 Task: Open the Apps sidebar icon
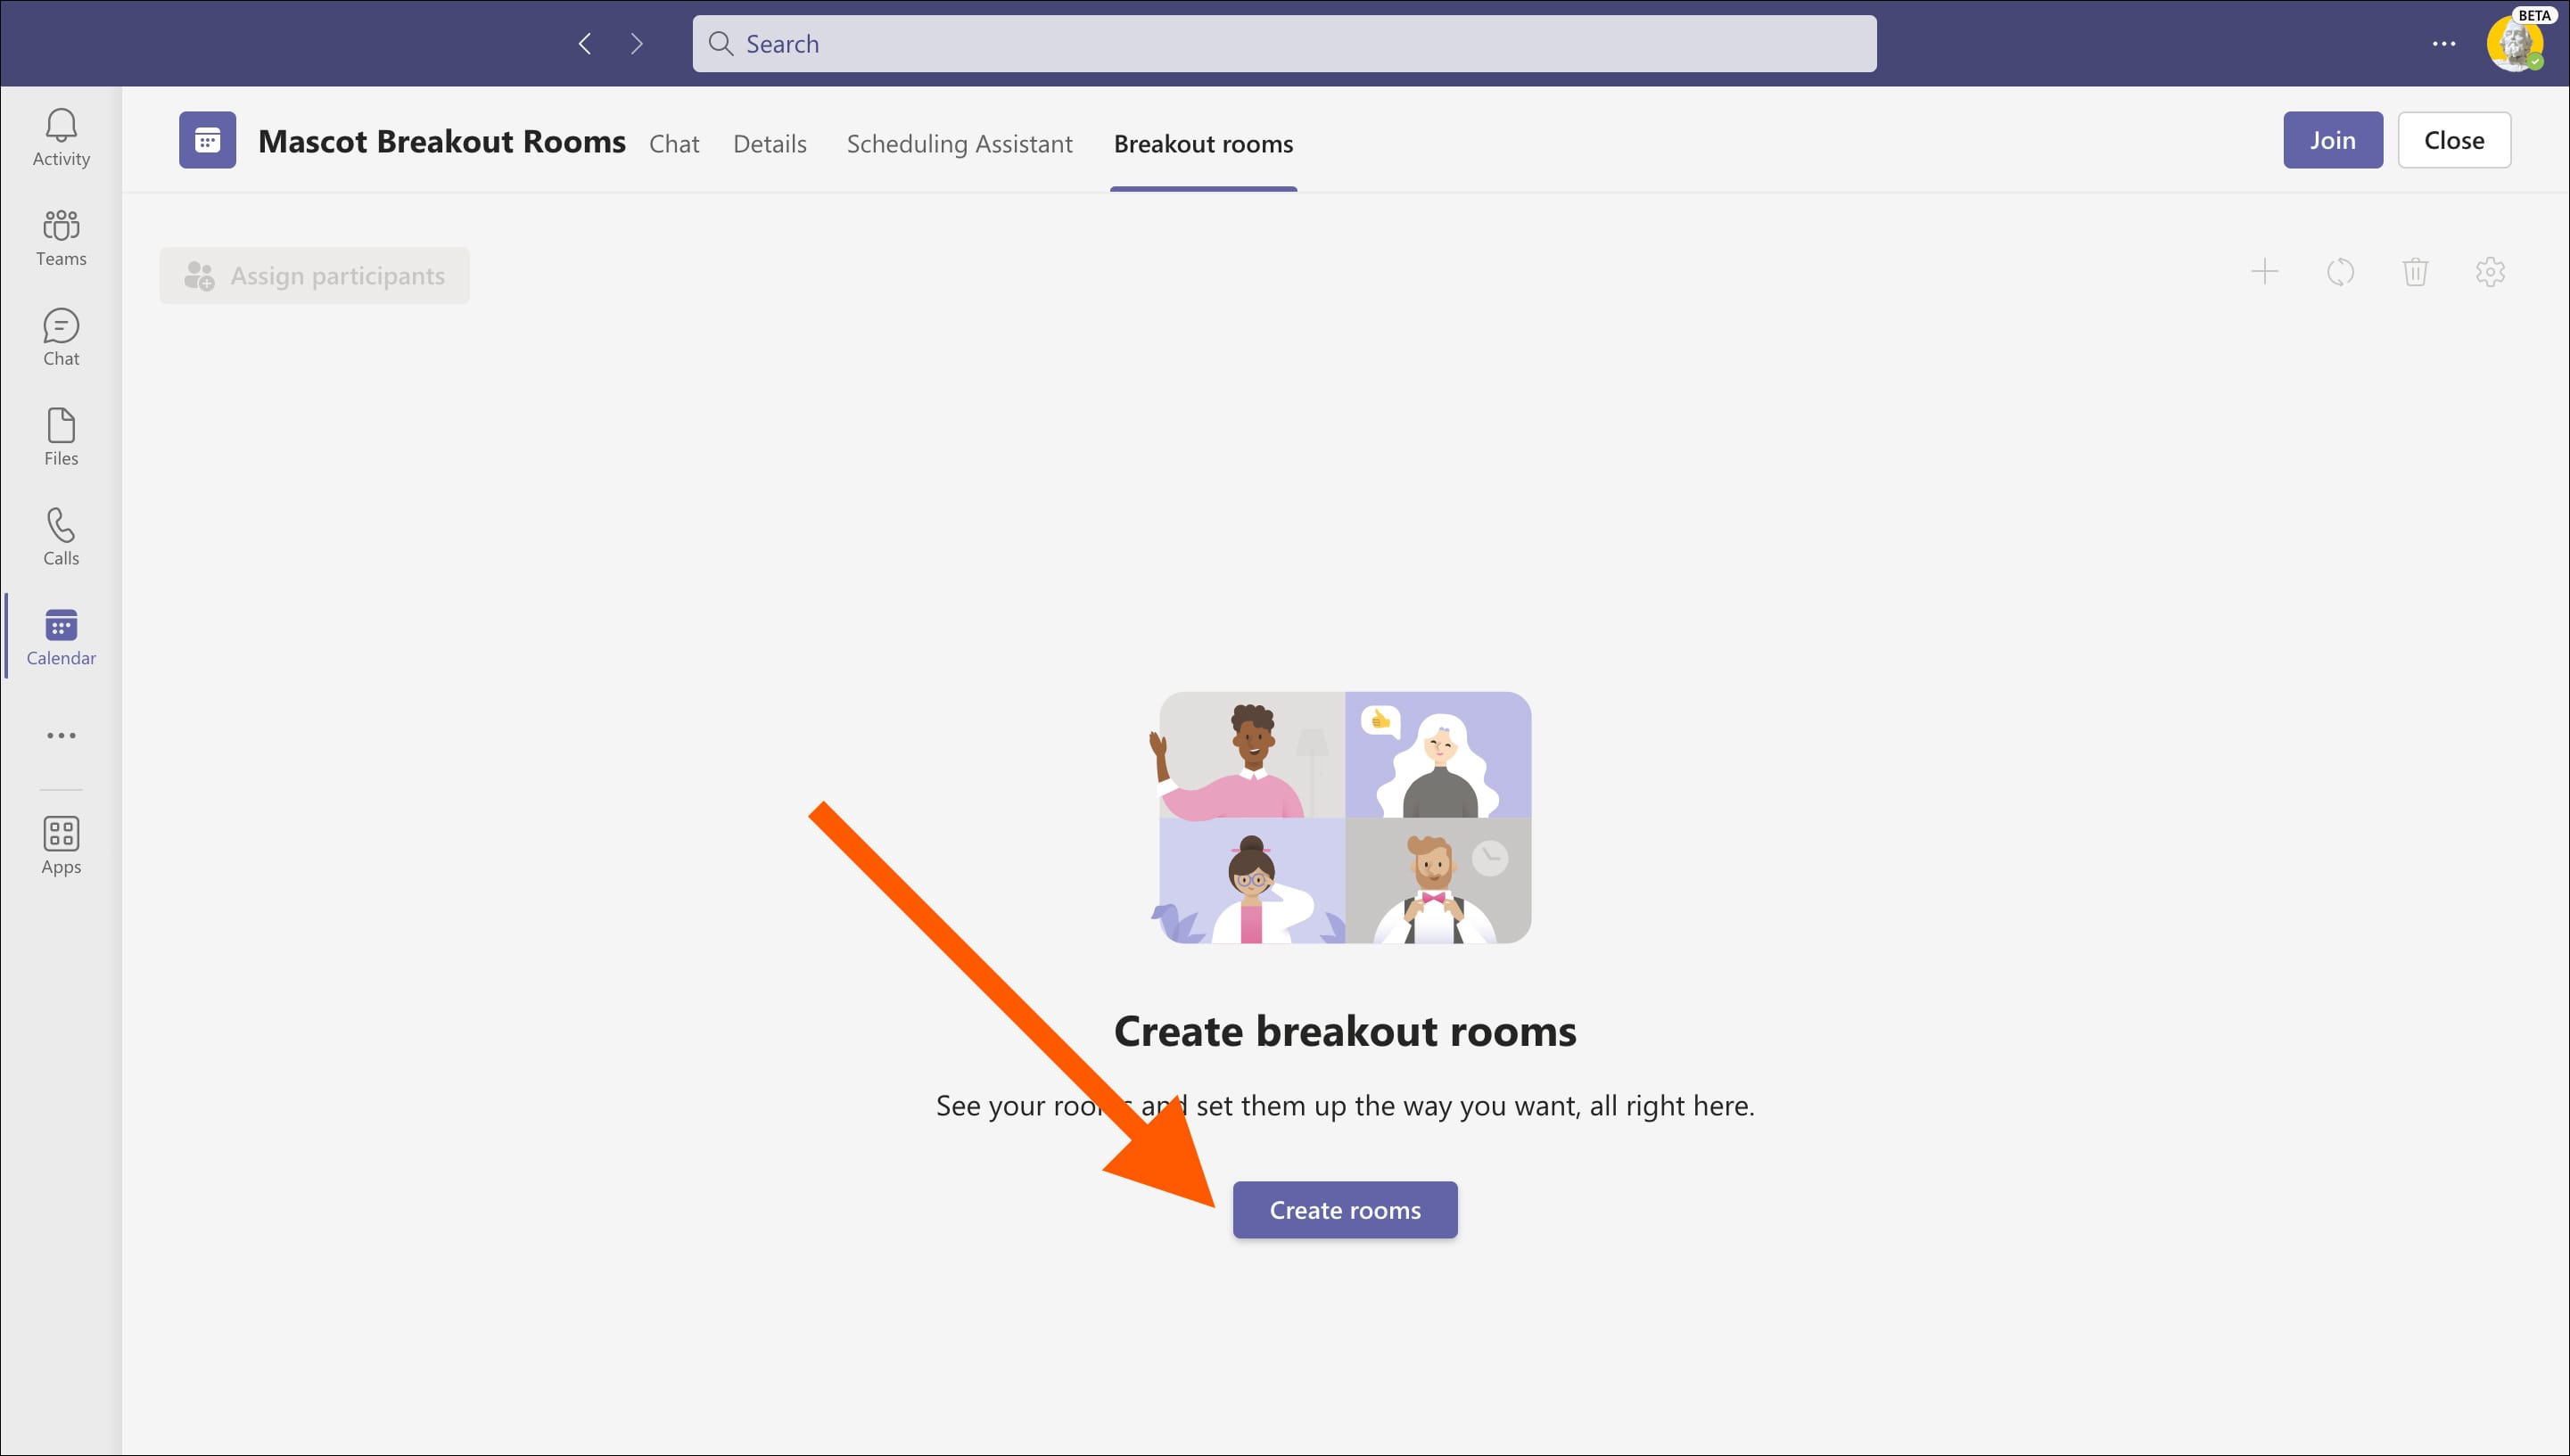point(61,845)
